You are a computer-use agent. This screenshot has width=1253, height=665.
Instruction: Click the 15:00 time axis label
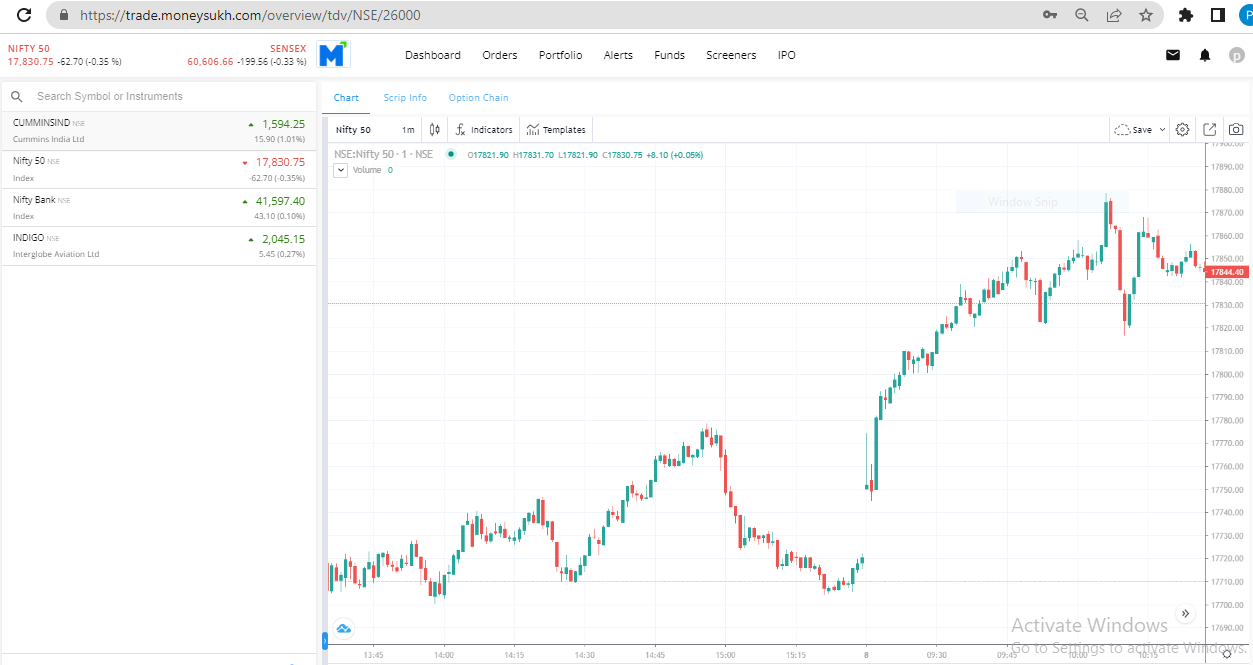tap(725, 655)
